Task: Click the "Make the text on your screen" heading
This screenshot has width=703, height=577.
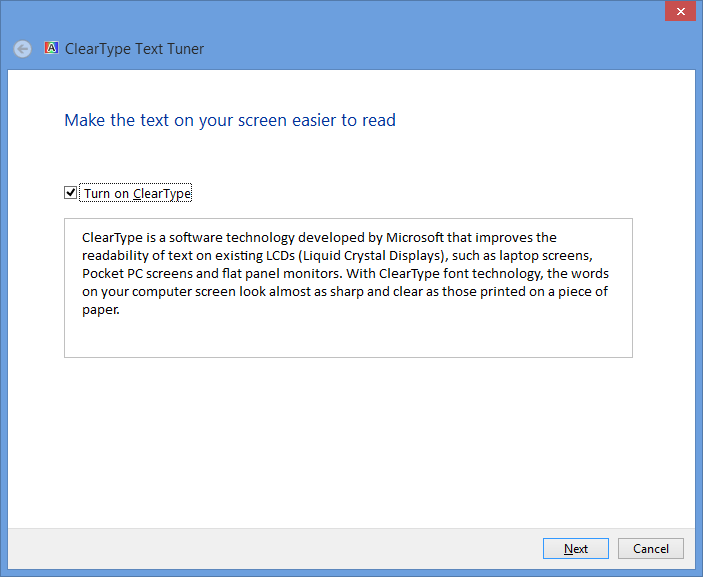Action: (x=230, y=120)
